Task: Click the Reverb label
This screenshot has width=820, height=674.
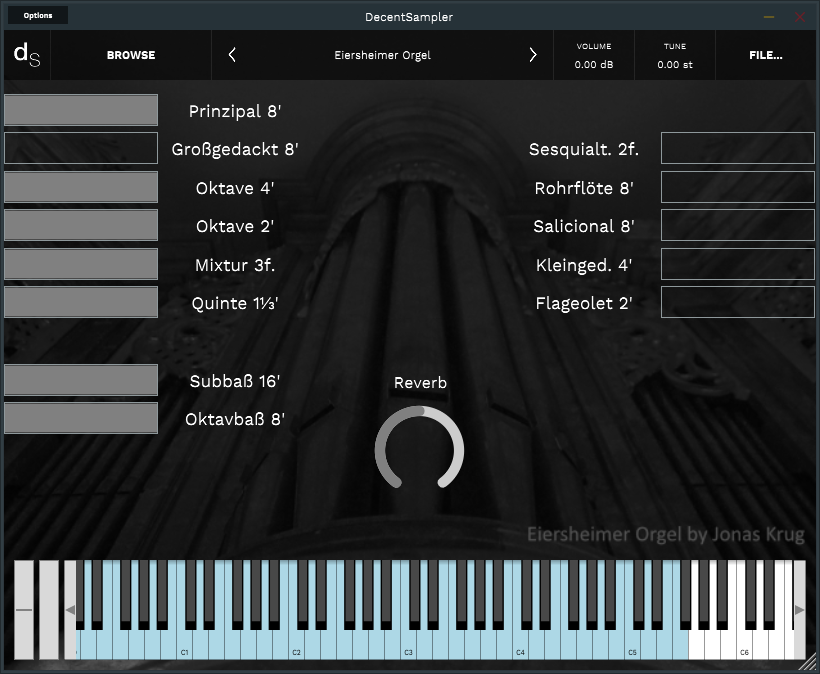Action: (420, 383)
